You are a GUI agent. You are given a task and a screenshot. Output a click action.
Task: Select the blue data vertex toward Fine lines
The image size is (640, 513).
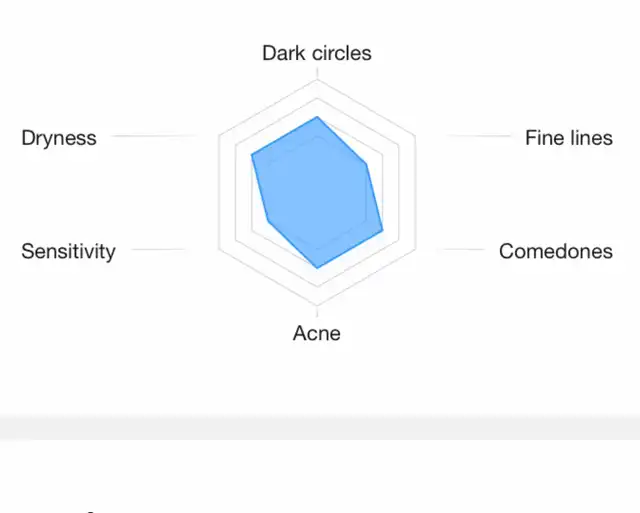click(366, 164)
